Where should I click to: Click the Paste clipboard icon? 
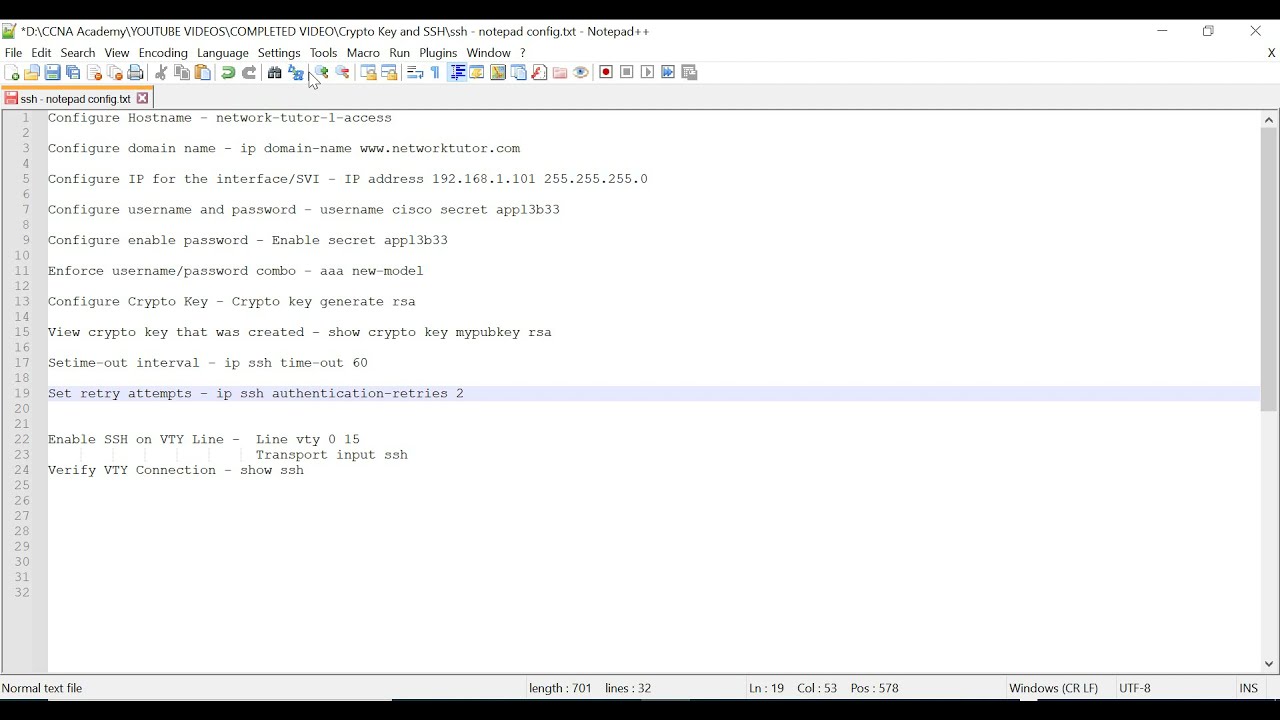tap(203, 73)
